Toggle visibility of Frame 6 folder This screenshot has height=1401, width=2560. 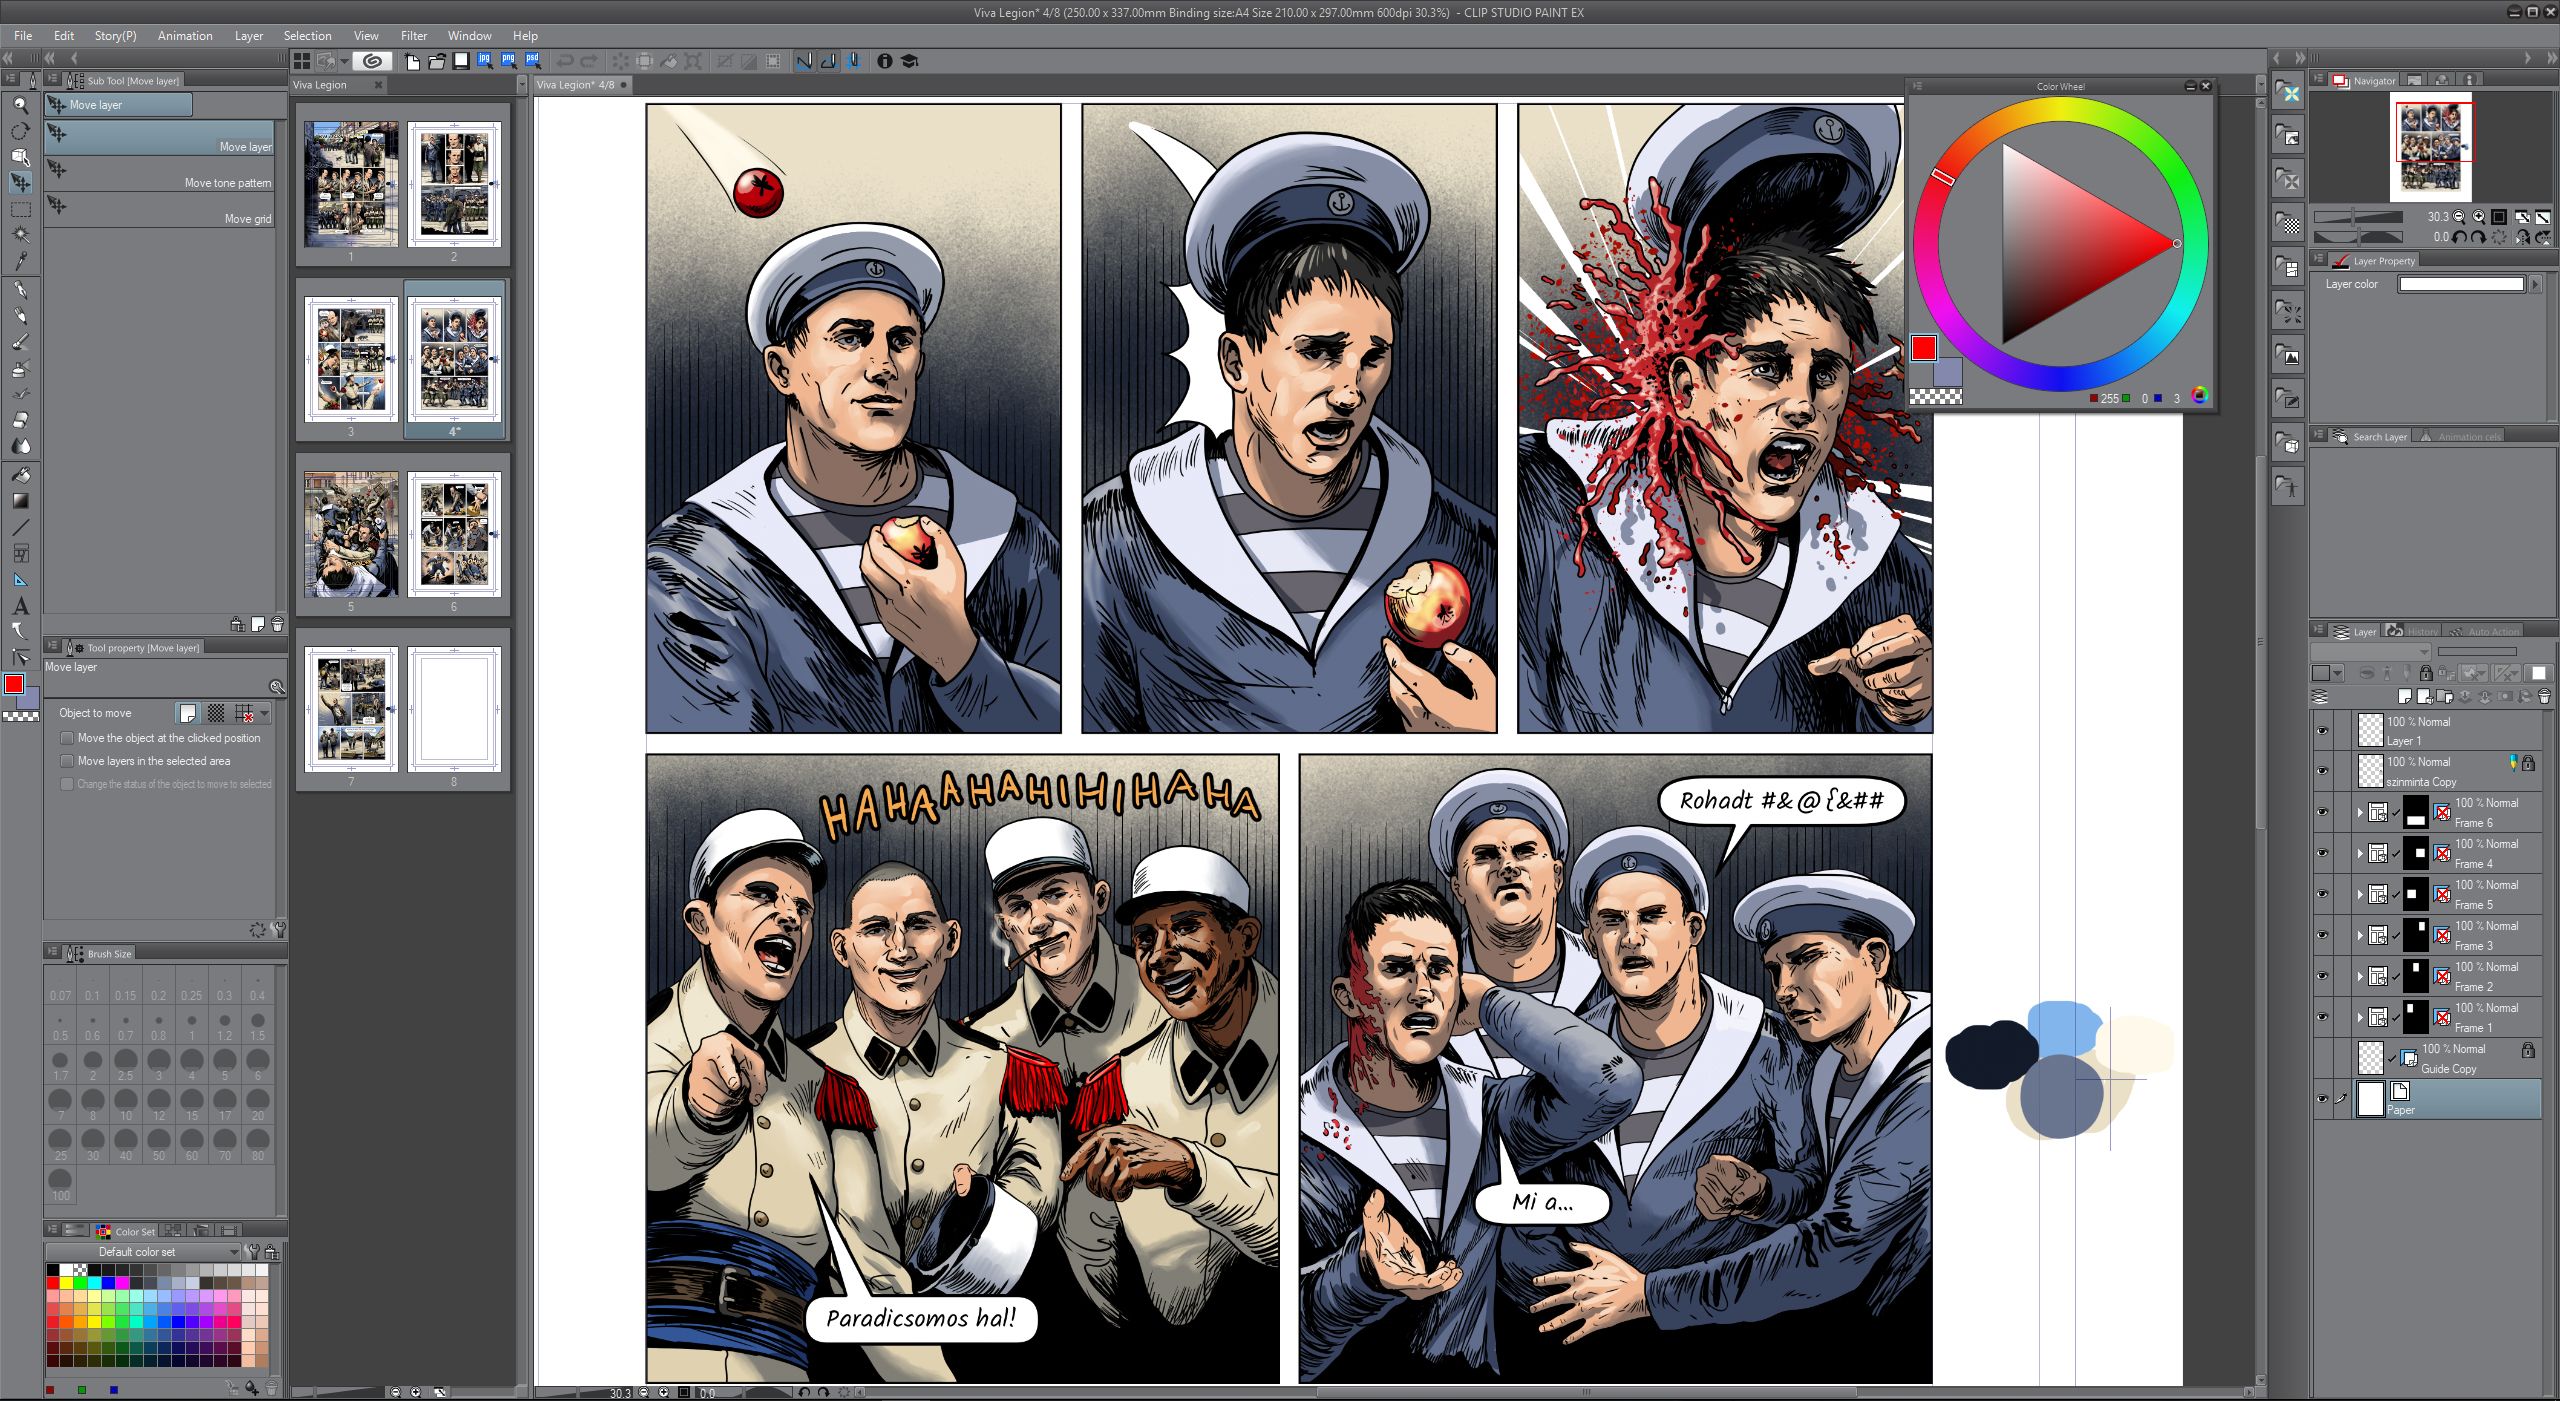[x=2322, y=813]
